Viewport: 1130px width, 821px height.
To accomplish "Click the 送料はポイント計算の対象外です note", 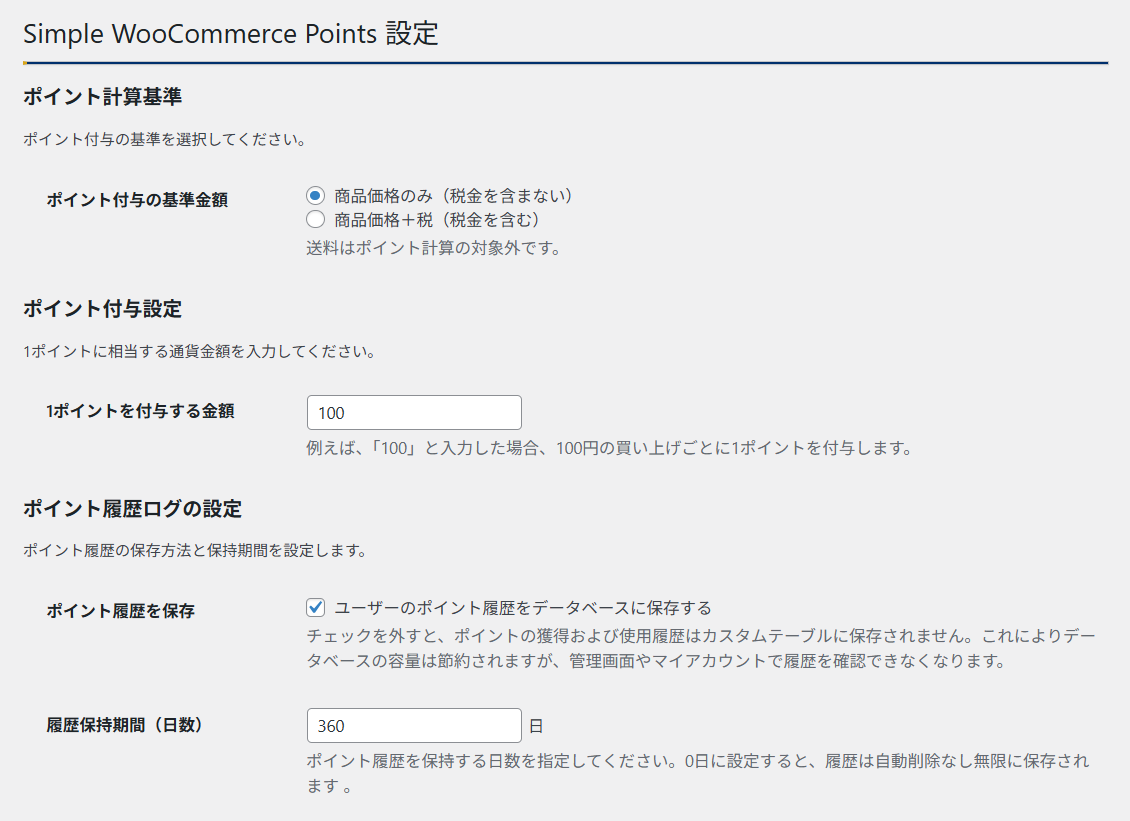I will click(434, 248).
